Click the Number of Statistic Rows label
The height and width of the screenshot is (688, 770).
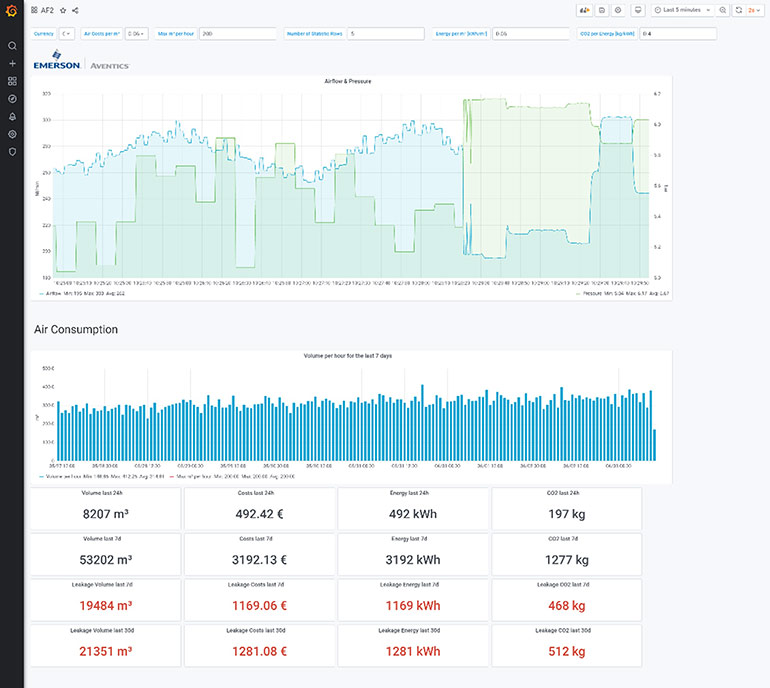point(314,34)
